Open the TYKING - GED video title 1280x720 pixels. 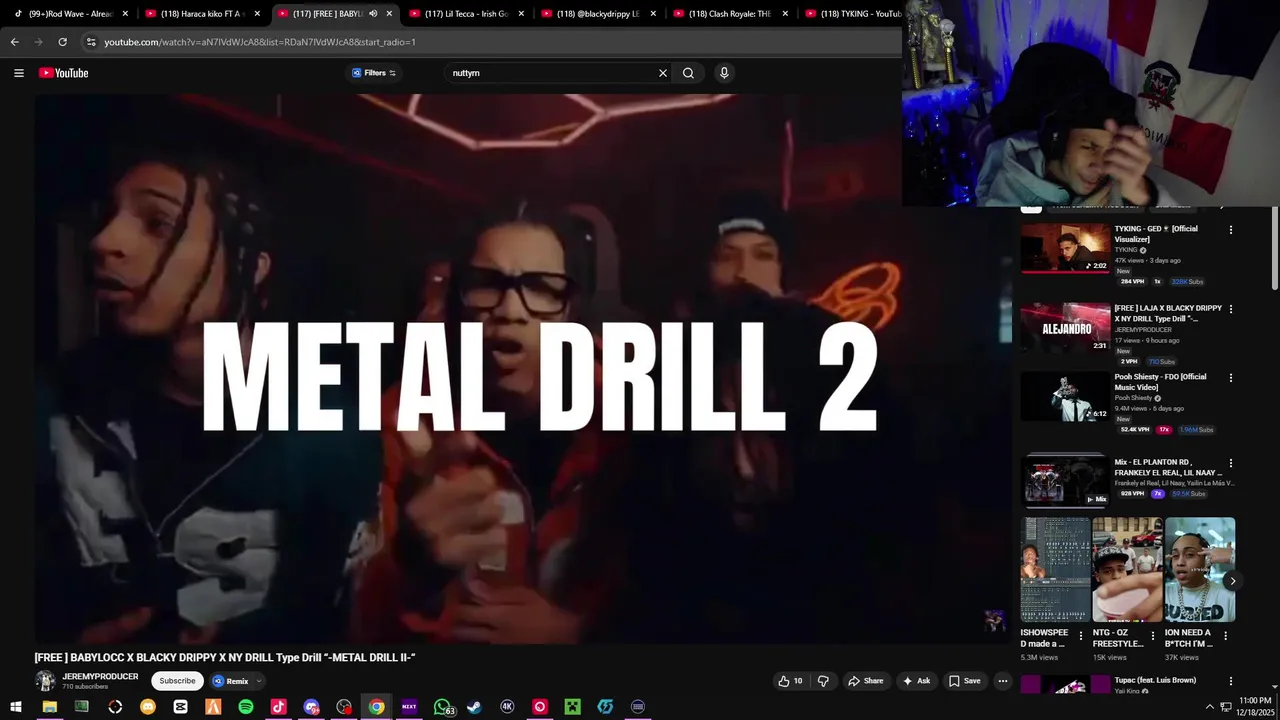(1156, 234)
